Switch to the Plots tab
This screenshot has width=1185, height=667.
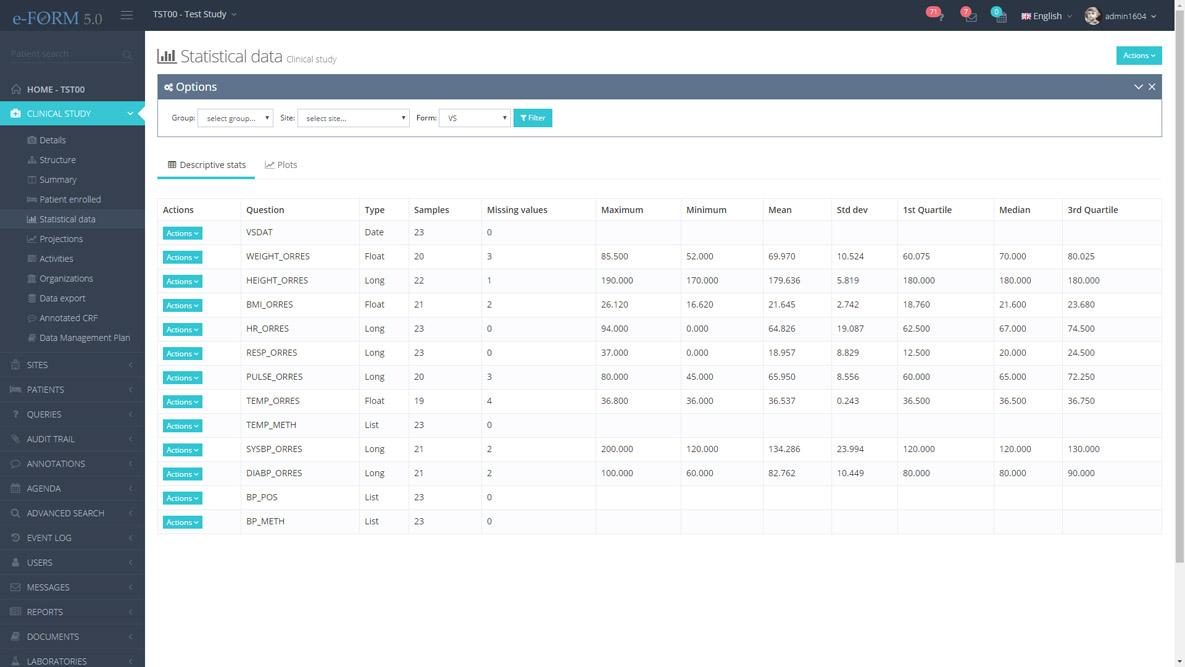click(281, 165)
